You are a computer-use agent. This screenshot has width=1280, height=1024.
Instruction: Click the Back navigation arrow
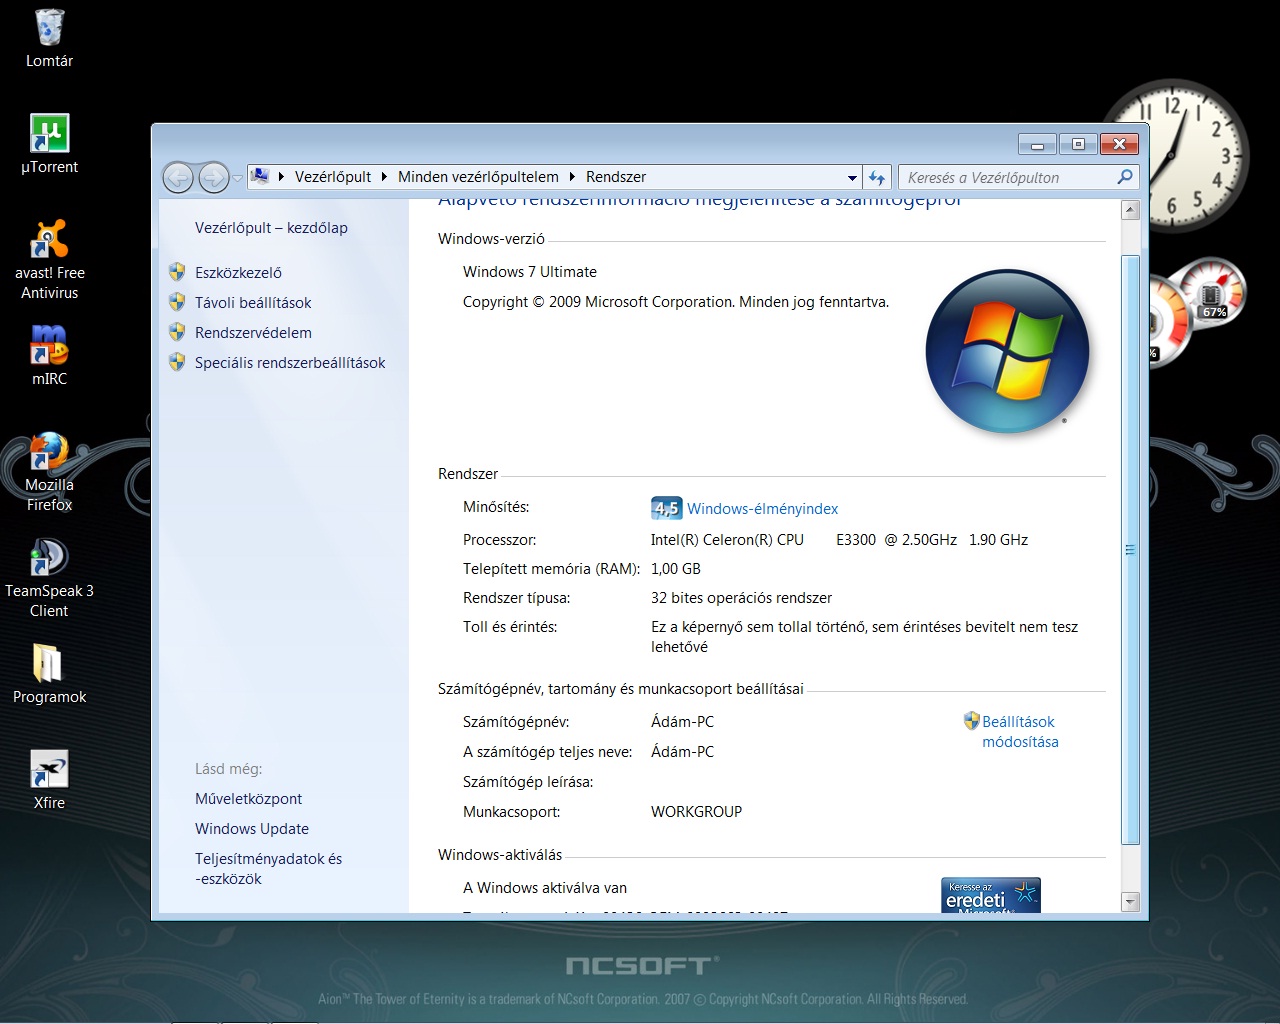coord(178,178)
